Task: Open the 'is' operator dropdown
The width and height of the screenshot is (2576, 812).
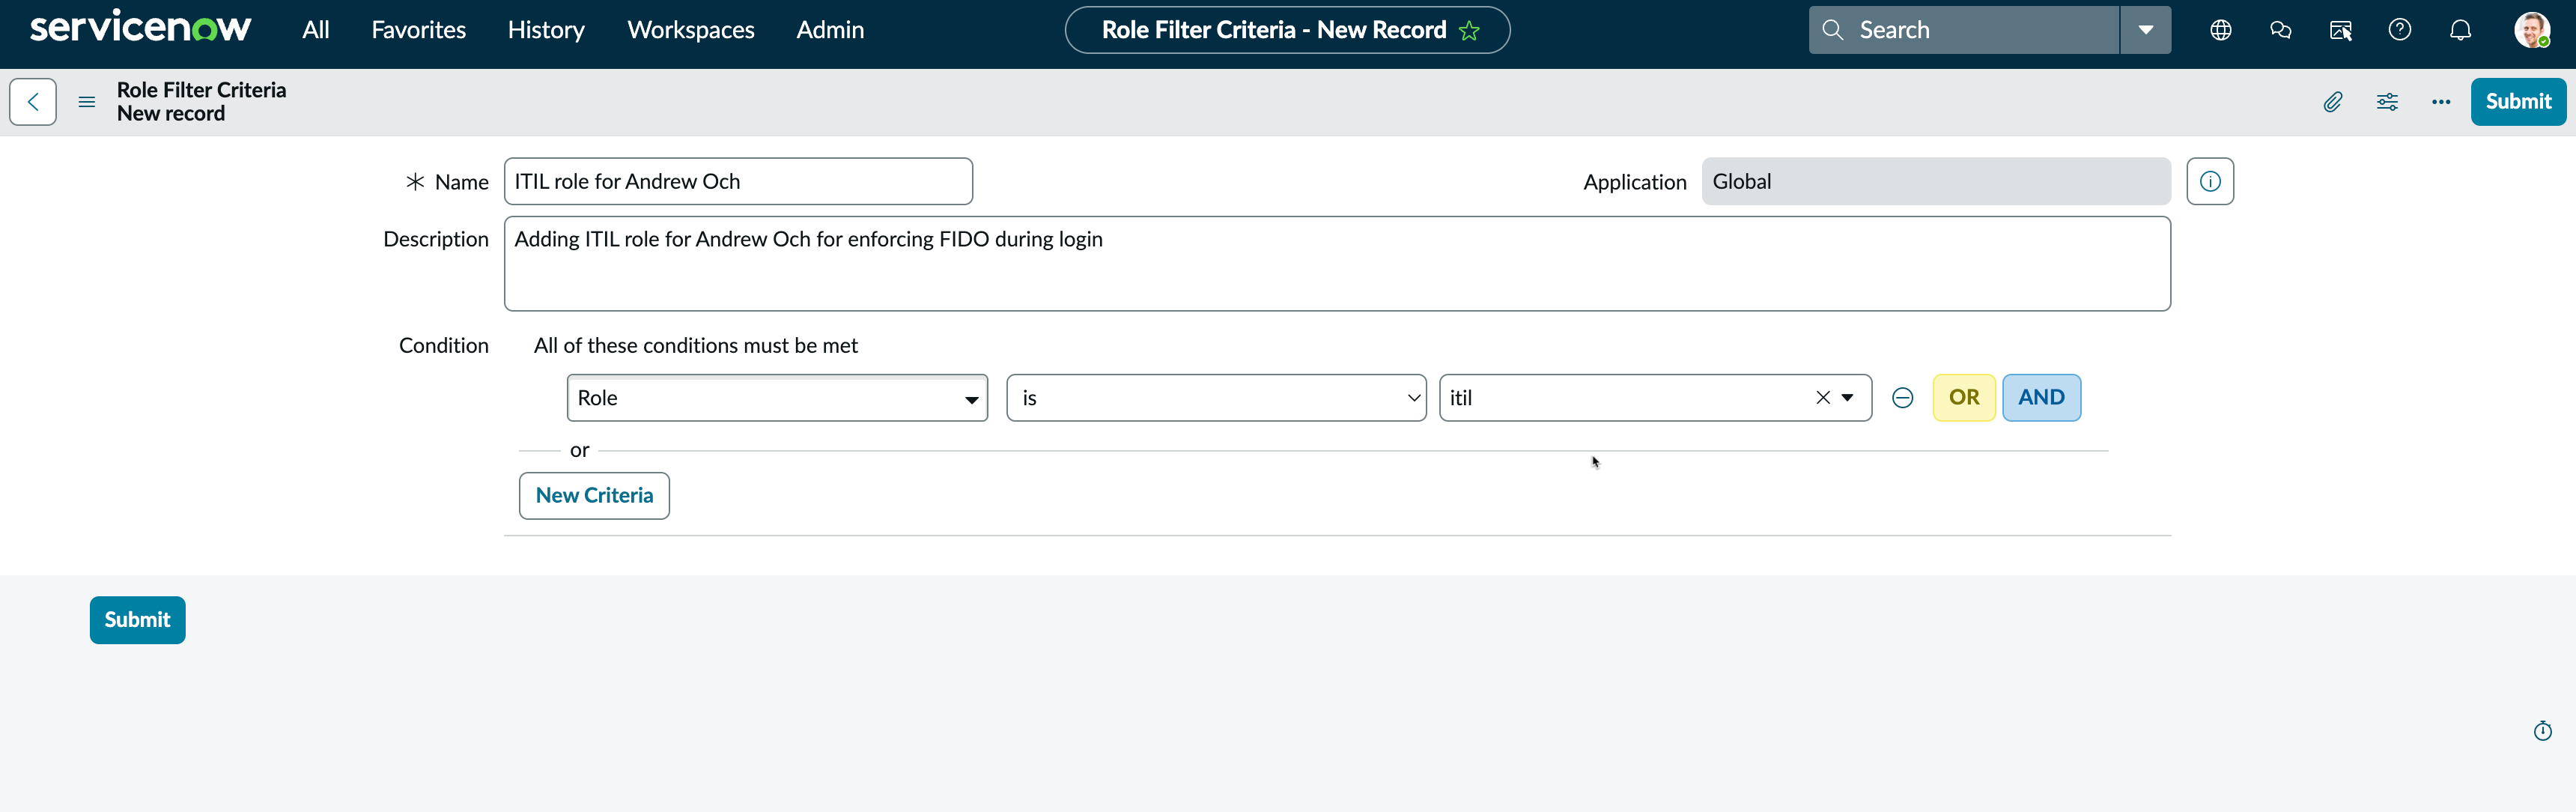Action: [x=1216, y=398]
